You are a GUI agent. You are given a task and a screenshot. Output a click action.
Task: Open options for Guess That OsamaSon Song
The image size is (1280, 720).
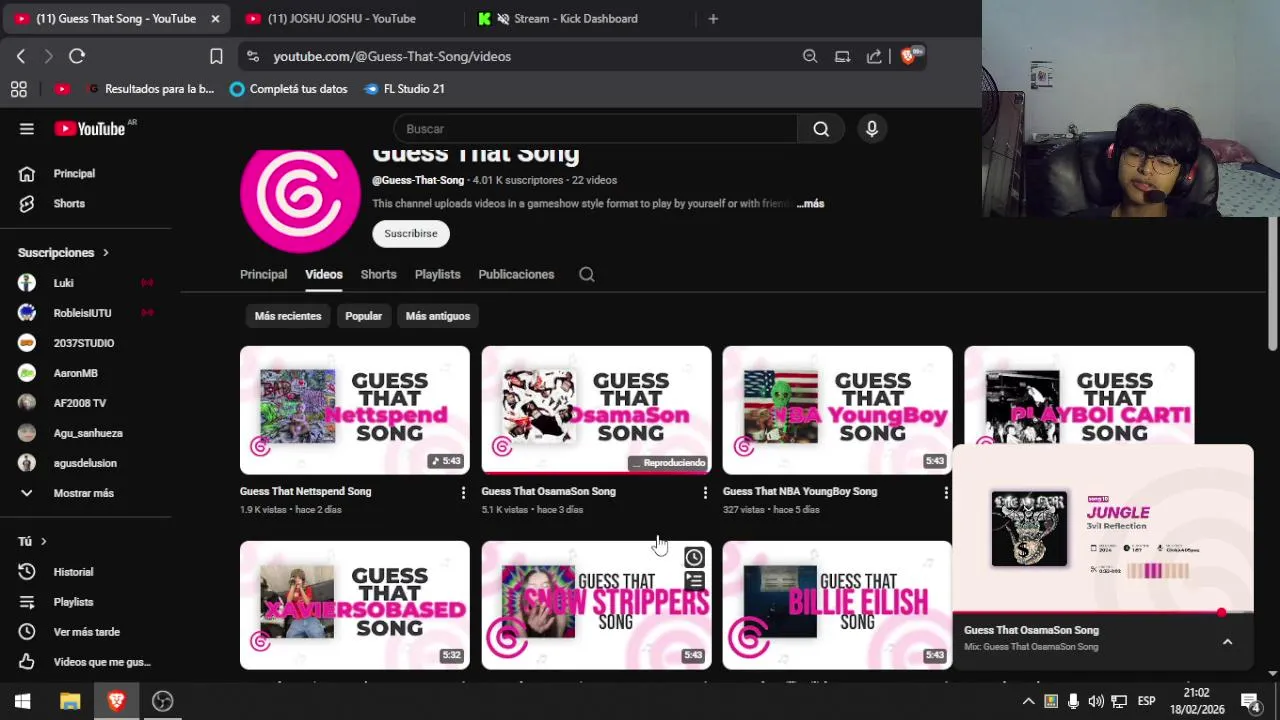(705, 493)
